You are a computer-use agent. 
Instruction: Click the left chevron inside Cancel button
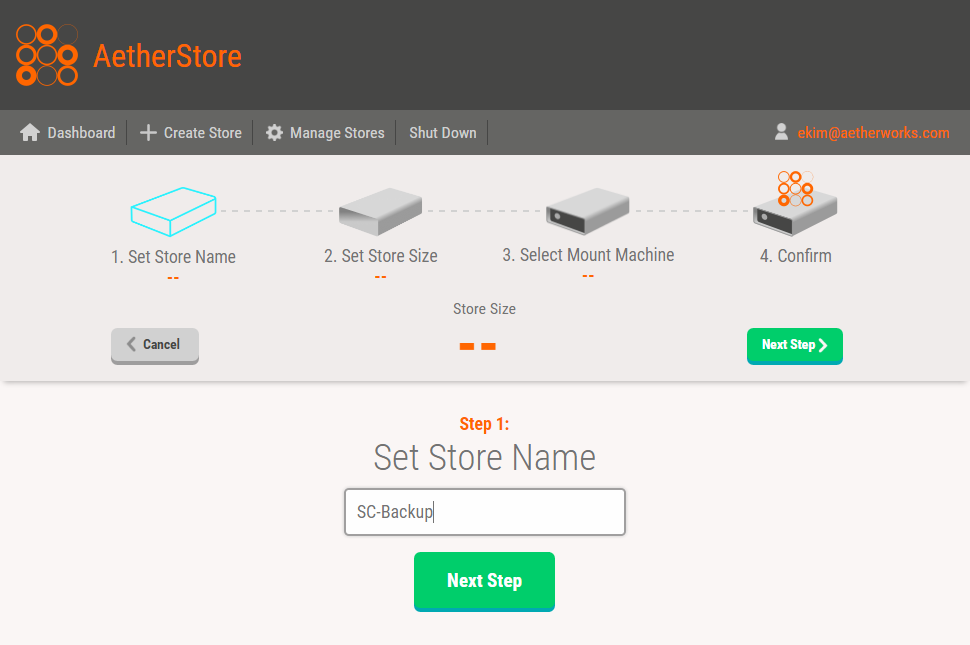point(131,344)
